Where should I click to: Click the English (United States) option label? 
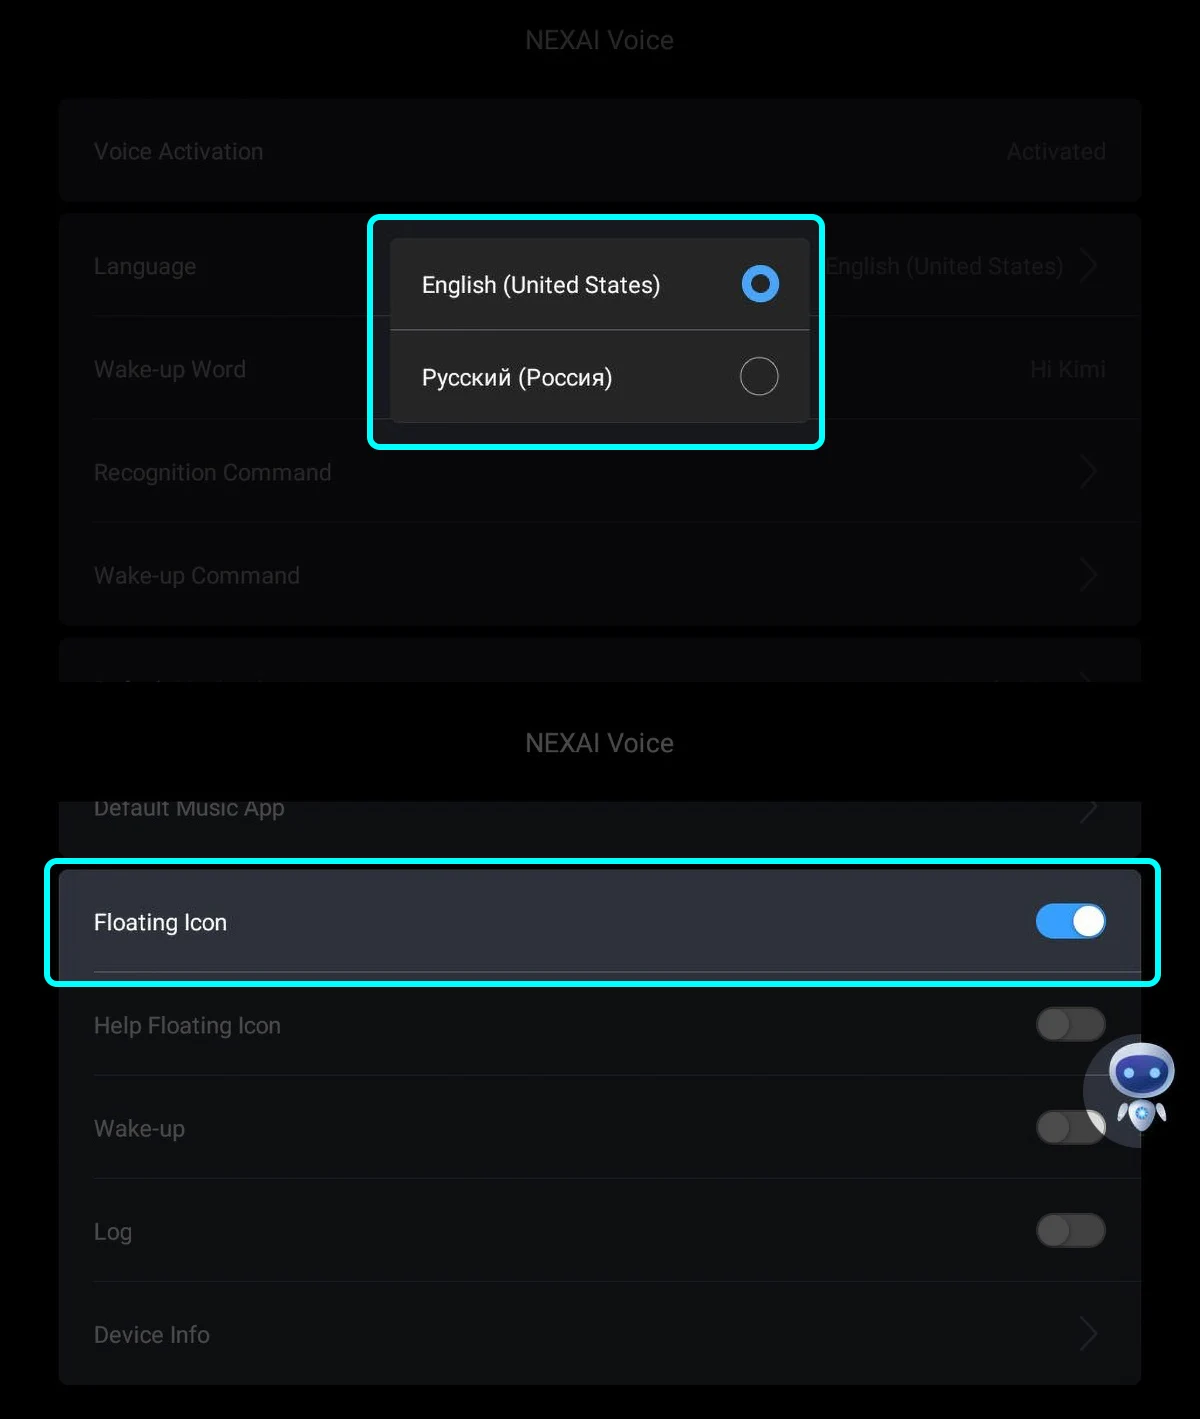click(x=541, y=285)
